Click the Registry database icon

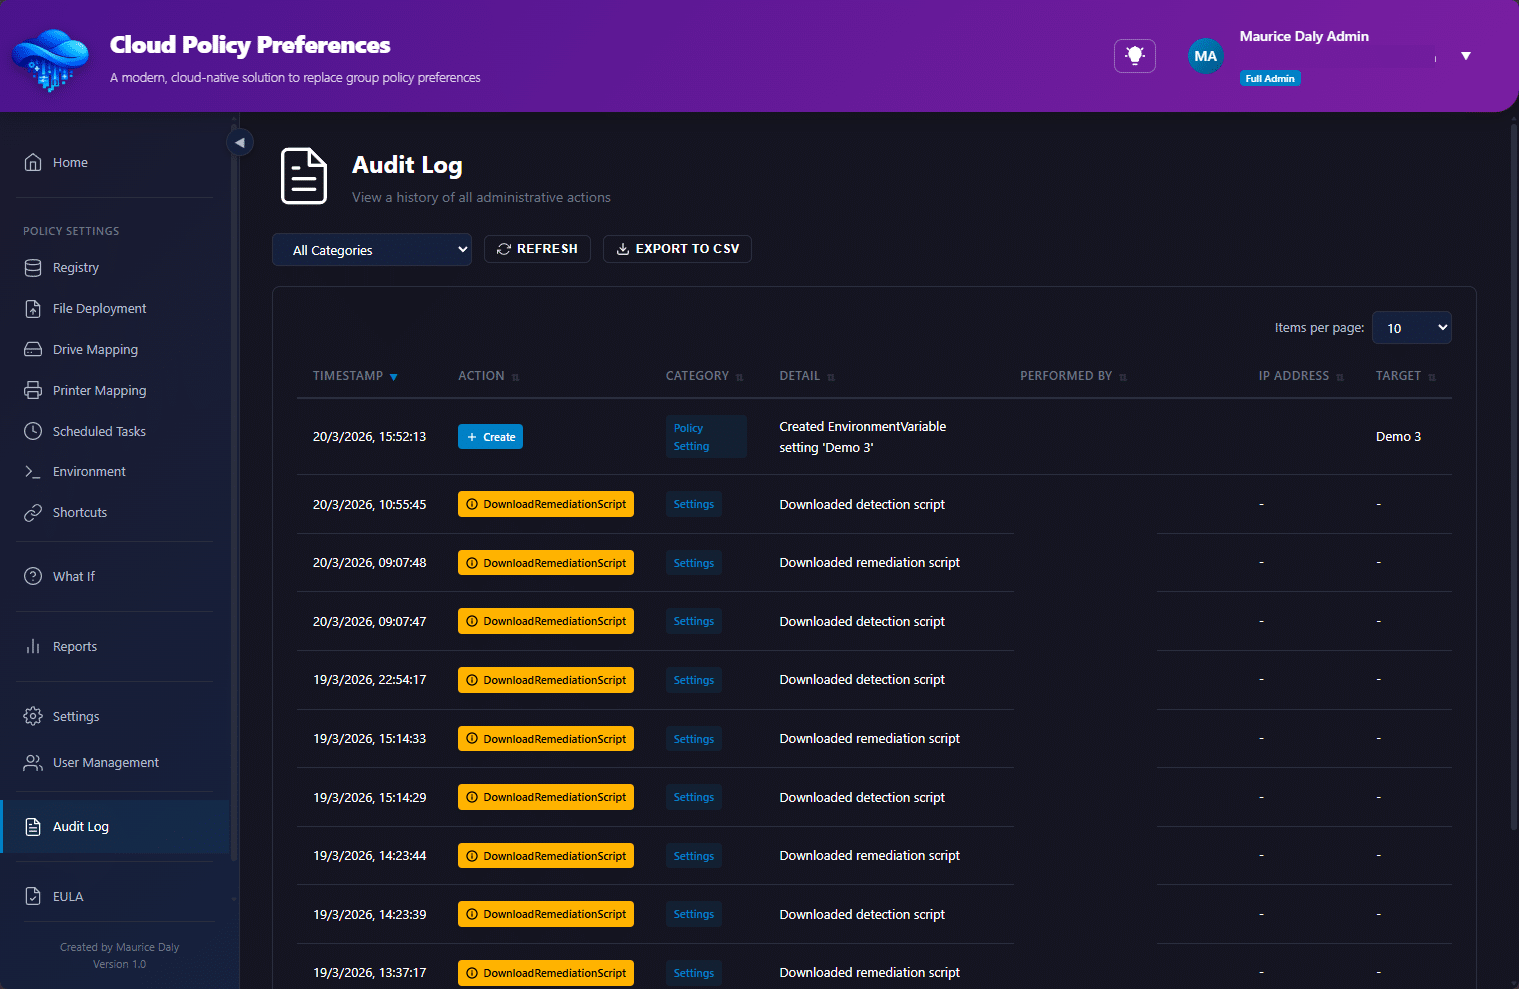coord(33,268)
